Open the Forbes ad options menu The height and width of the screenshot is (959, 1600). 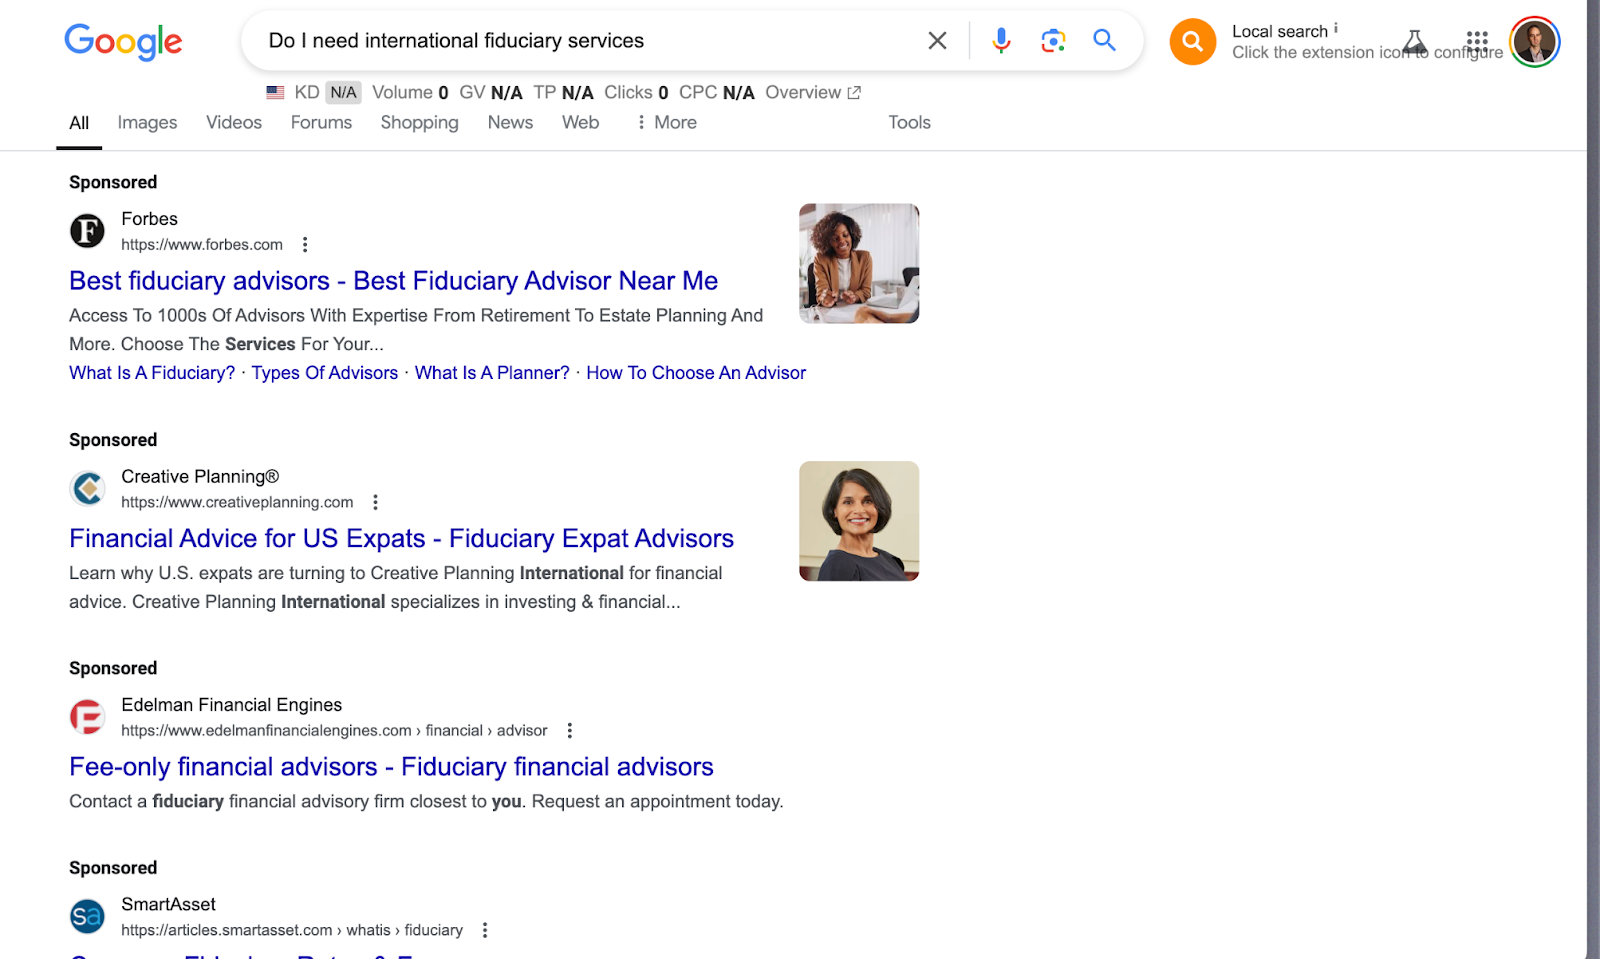tap(305, 244)
